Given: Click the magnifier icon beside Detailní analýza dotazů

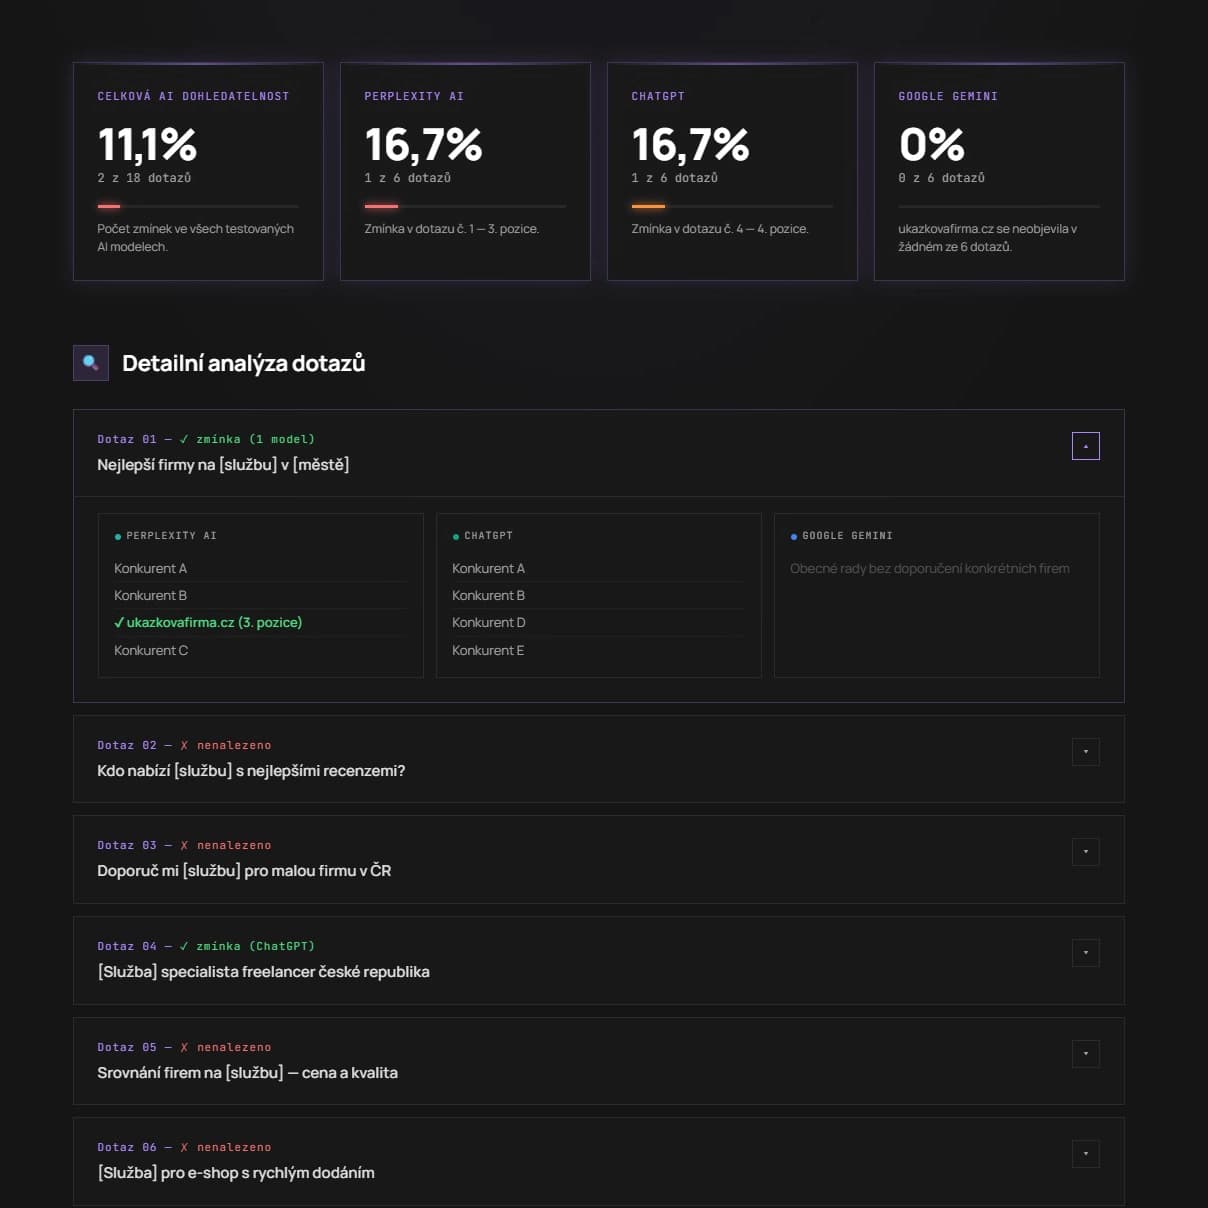Looking at the screenshot, I should [91, 363].
